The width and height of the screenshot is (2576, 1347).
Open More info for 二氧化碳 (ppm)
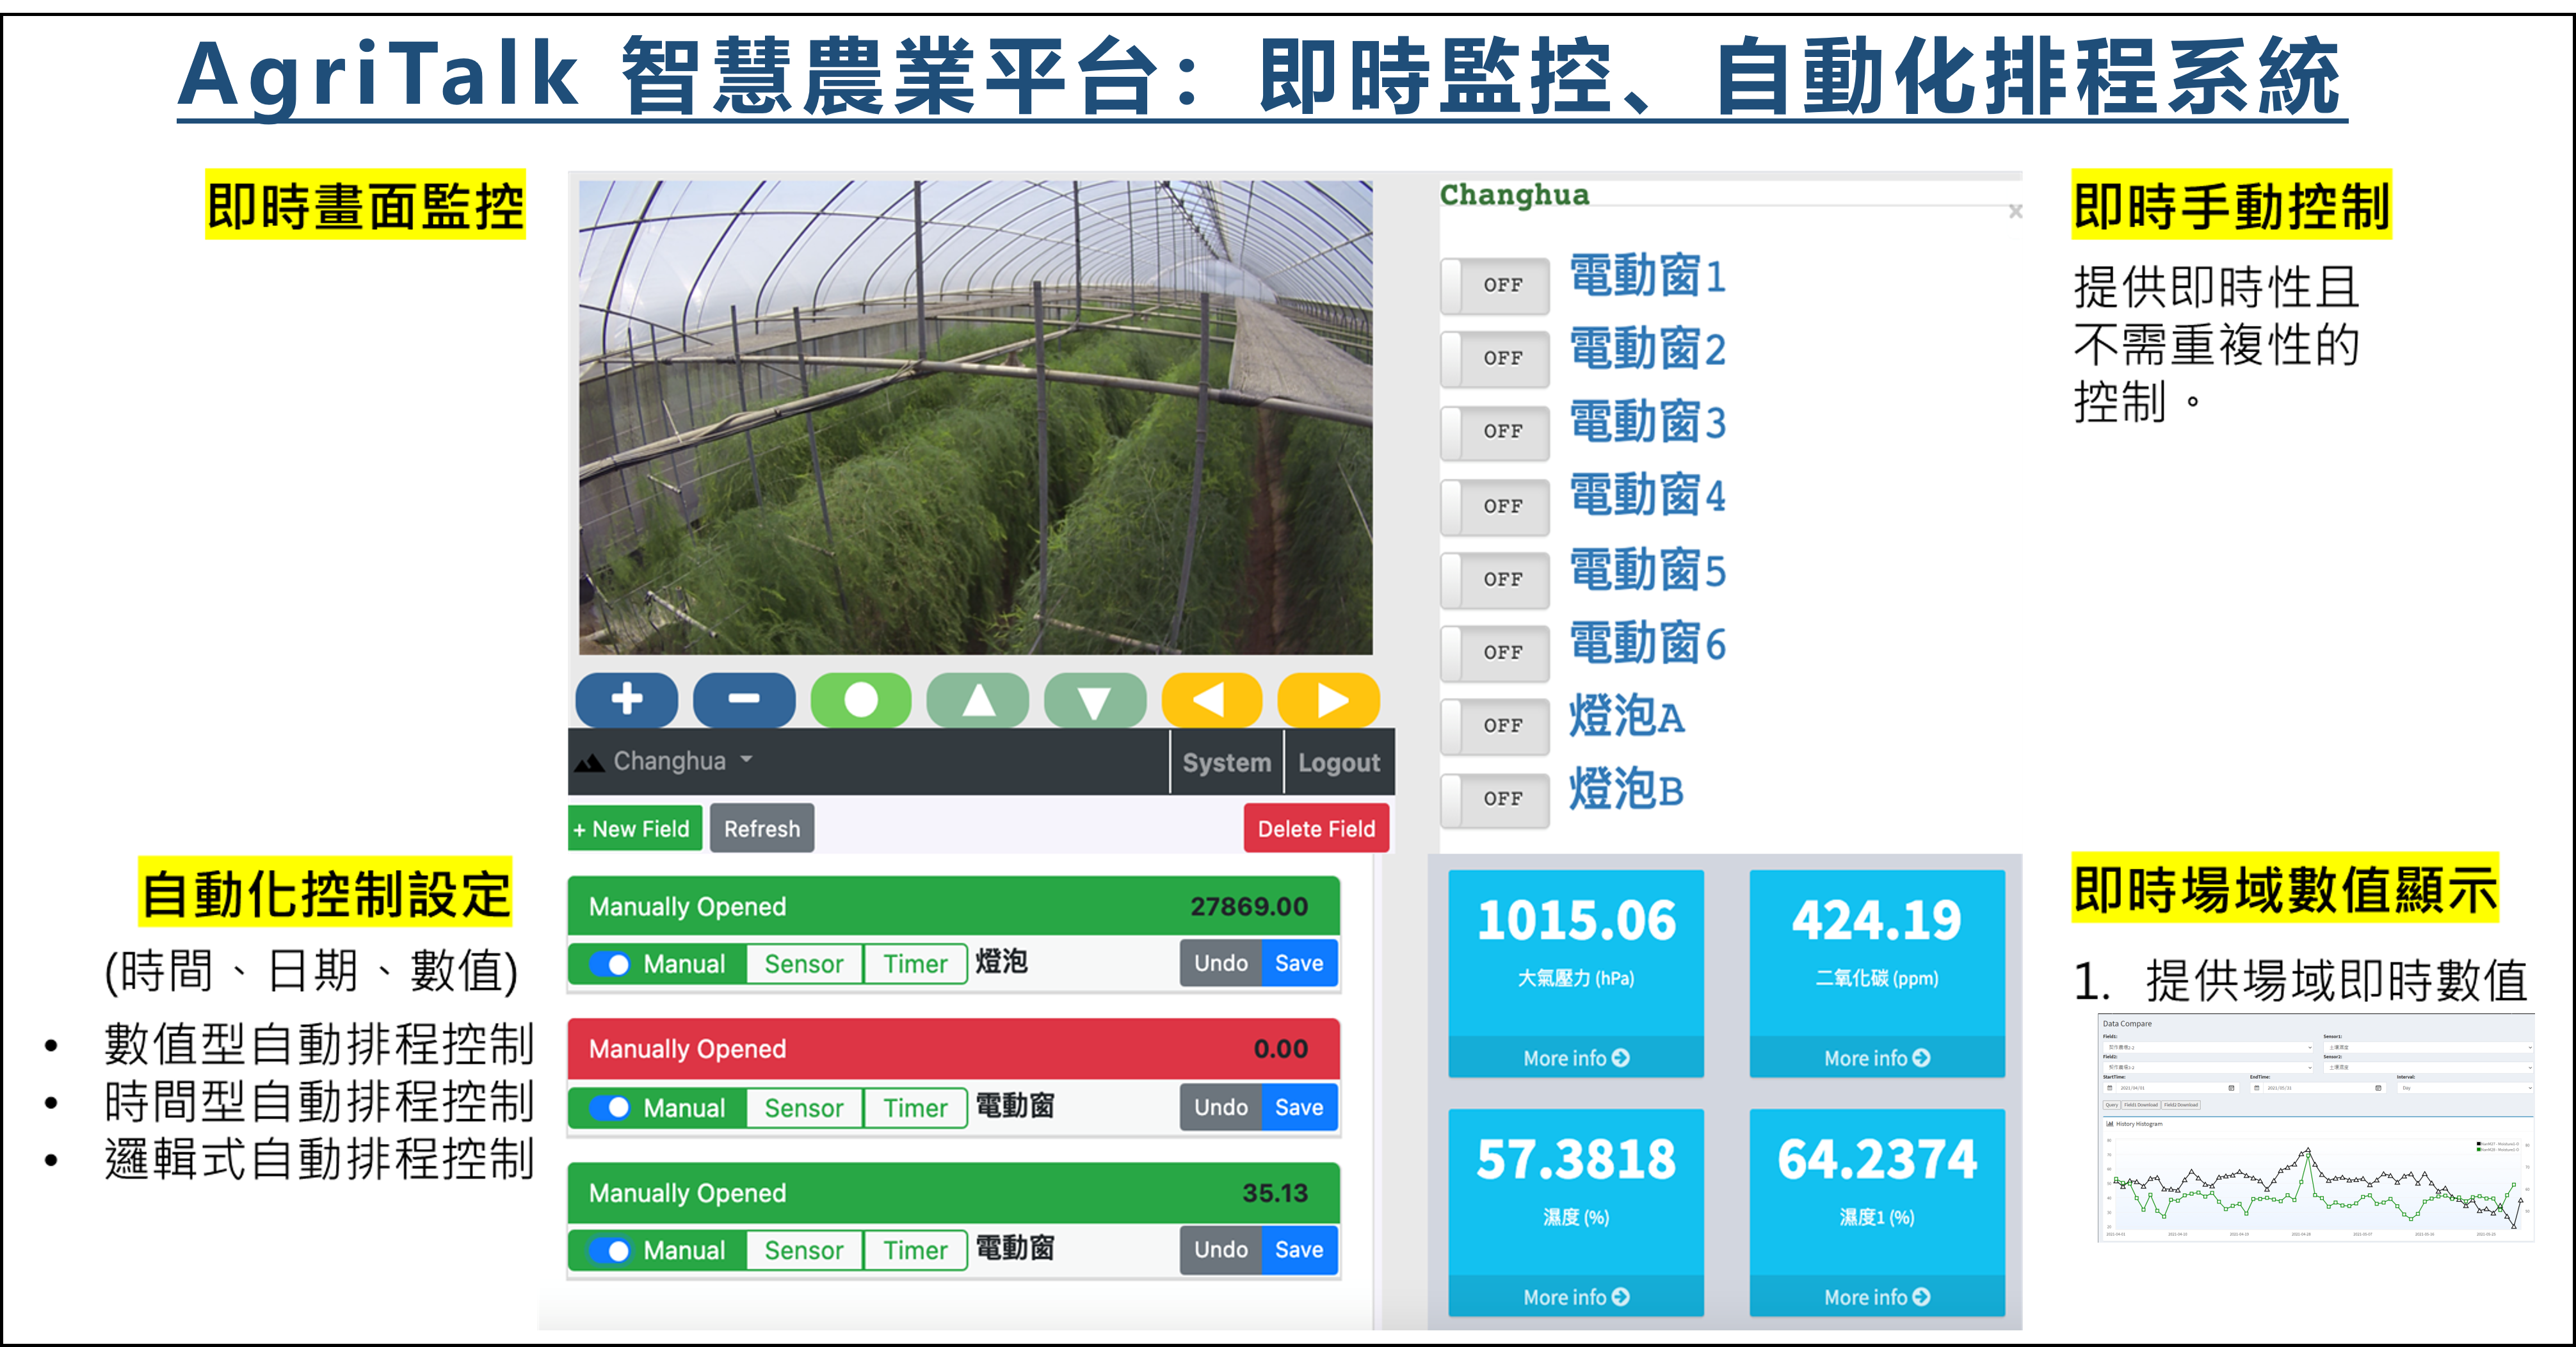[1877, 1057]
